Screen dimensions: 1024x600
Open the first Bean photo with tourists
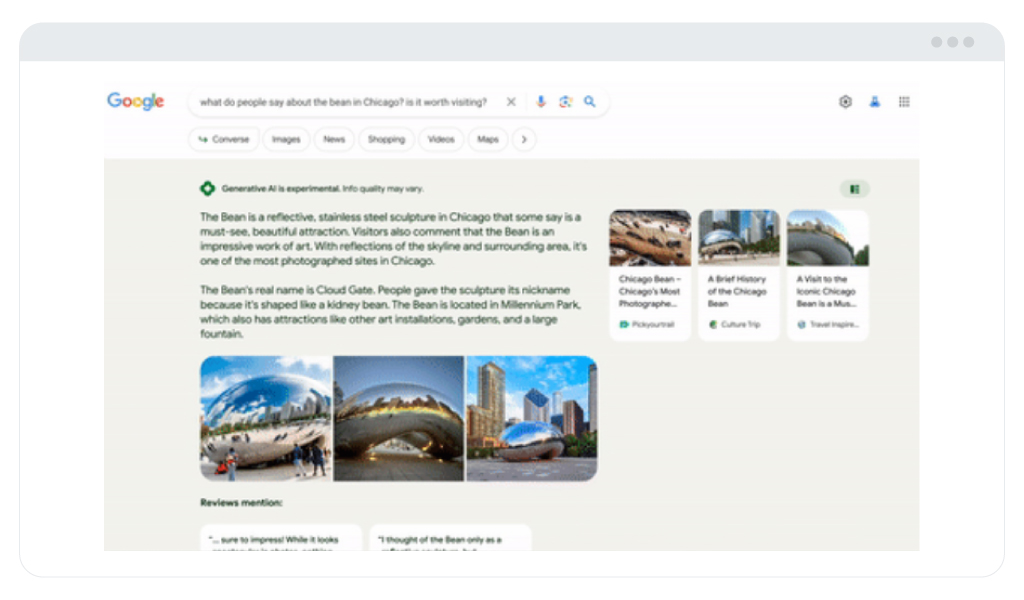click(266, 418)
